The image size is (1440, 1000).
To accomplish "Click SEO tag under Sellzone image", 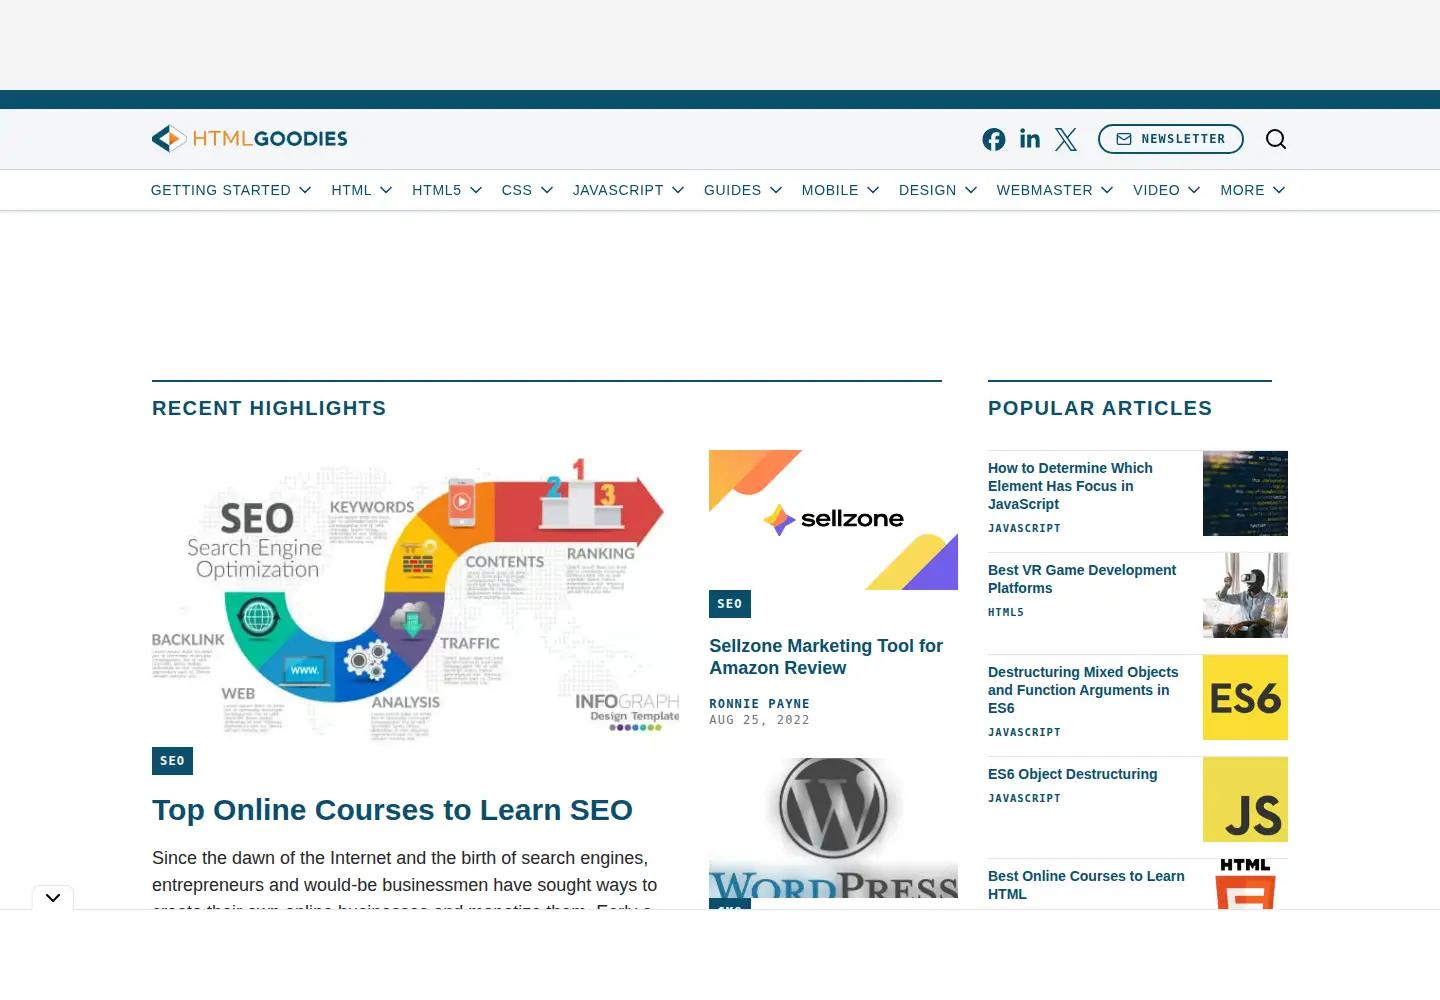I will (x=730, y=604).
